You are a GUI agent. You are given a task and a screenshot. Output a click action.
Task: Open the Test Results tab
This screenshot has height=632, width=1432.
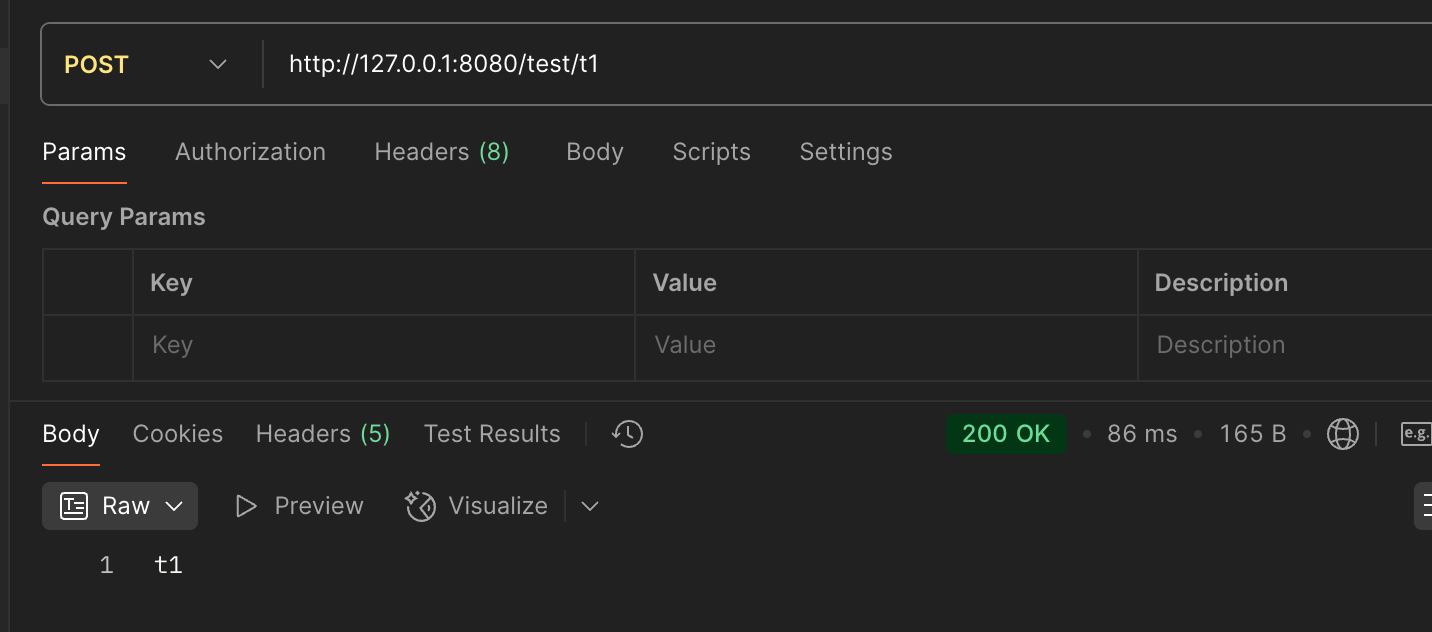coord(492,434)
